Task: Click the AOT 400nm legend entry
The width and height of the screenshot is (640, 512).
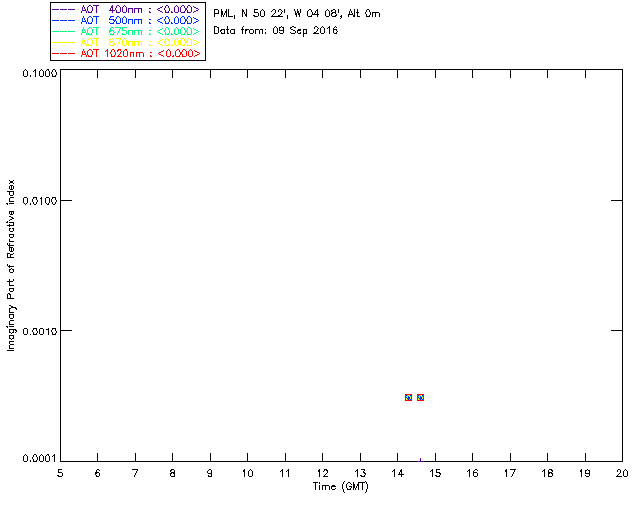Action: pos(126,9)
